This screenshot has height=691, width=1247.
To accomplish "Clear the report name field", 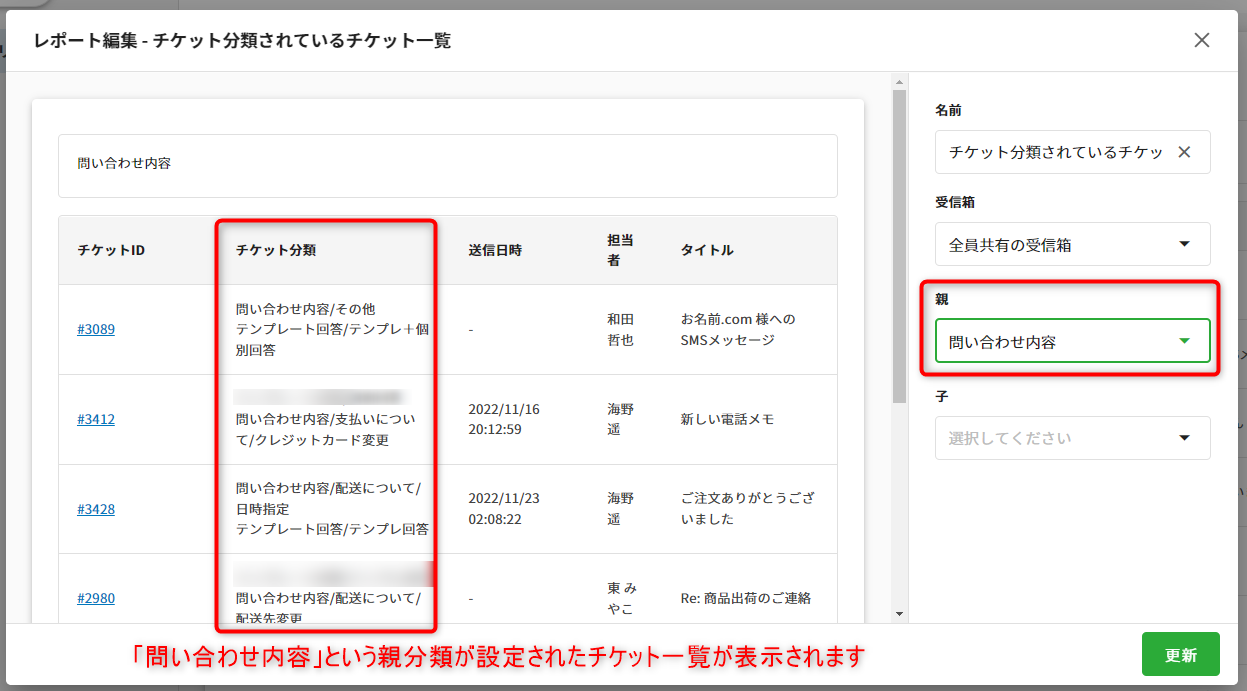I will click(1184, 152).
